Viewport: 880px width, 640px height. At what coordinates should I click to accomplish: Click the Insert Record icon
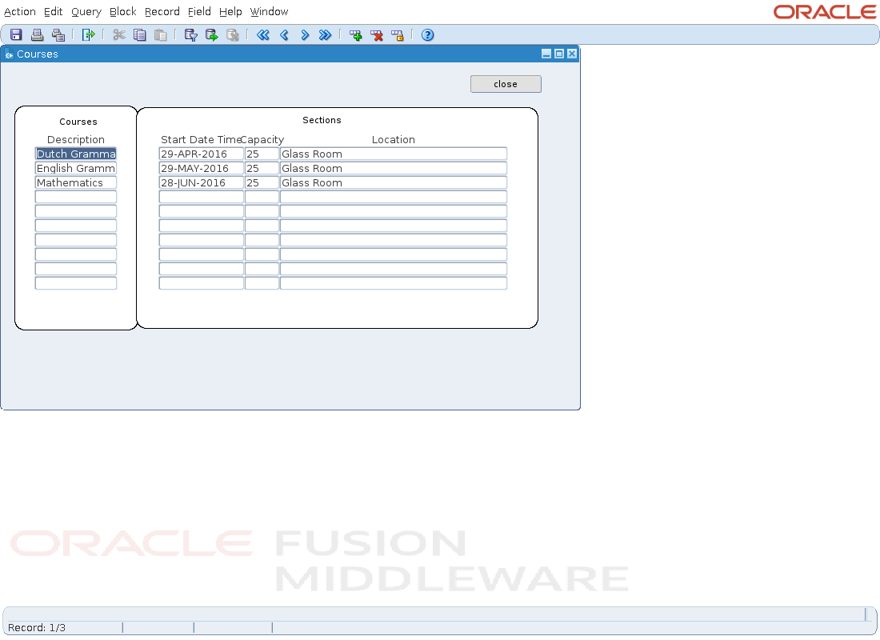355,35
